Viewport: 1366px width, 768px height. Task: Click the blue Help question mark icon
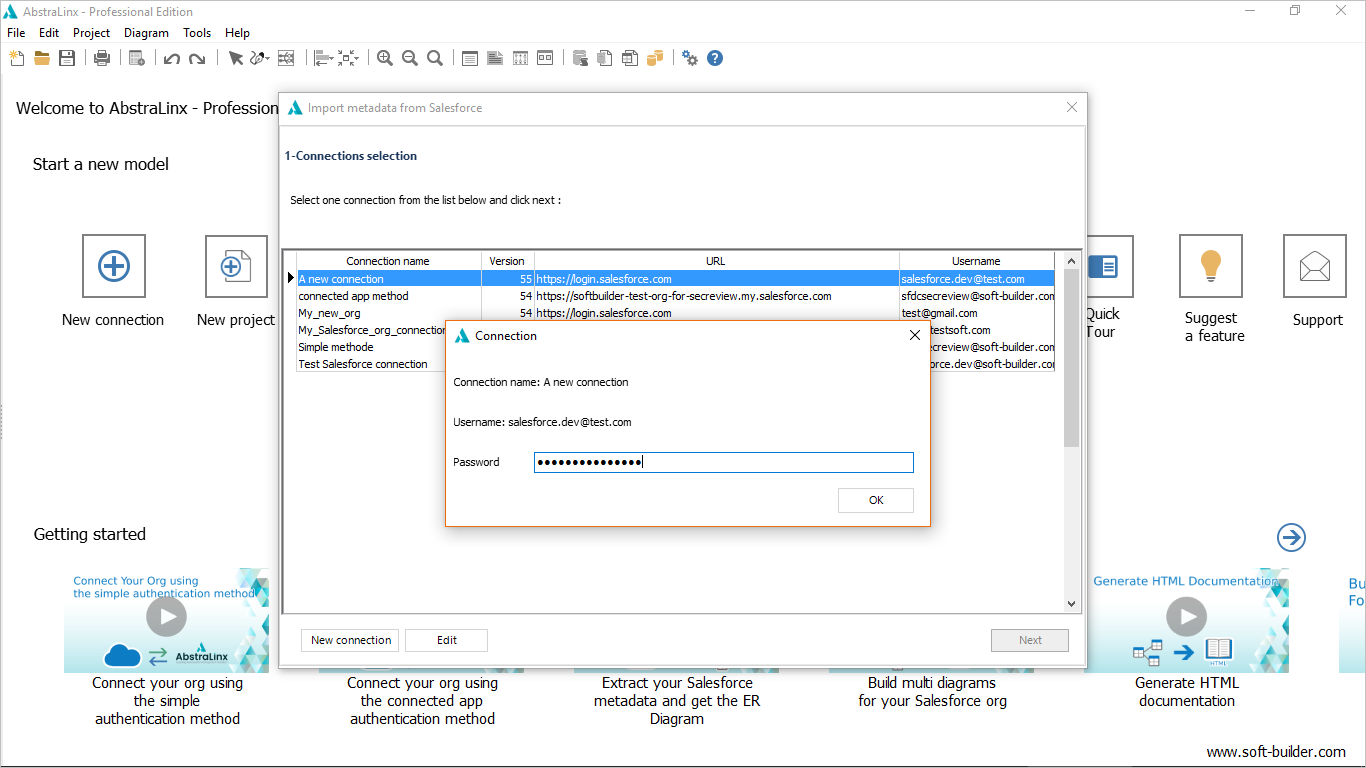tap(715, 58)
